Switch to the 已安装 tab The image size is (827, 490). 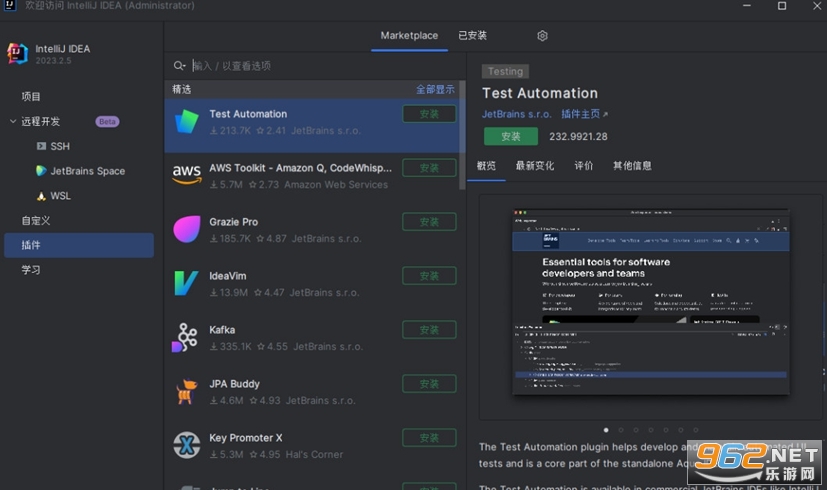tap(472, 36)
